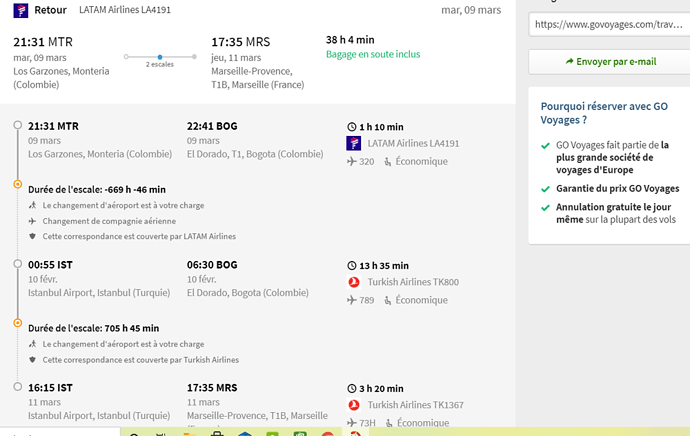Click the airplane icon beside aircraft 320

pos(352,161)
